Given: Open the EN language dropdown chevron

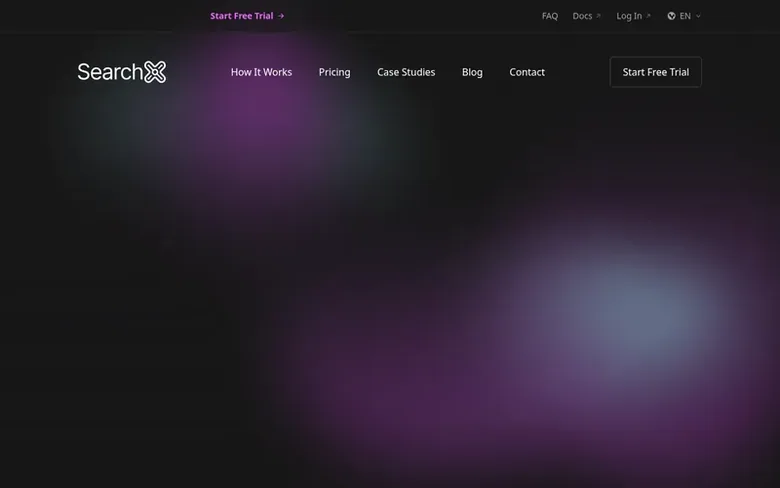Looking at the screenshot, I should click(x=698, y=16).
